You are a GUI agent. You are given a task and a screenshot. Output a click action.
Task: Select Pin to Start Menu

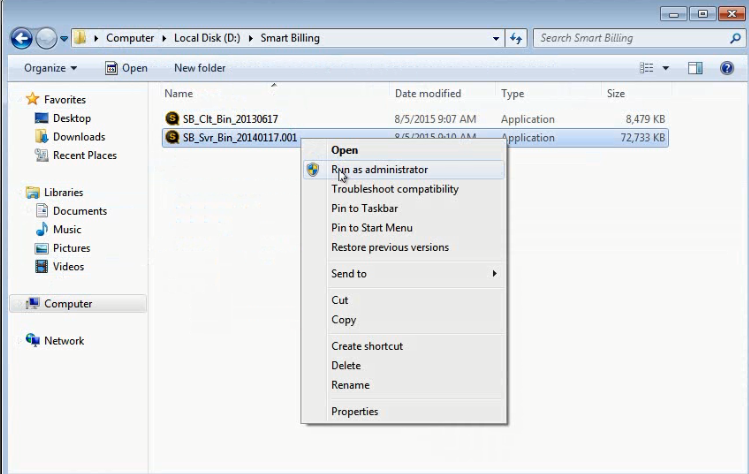coord(404,228)
